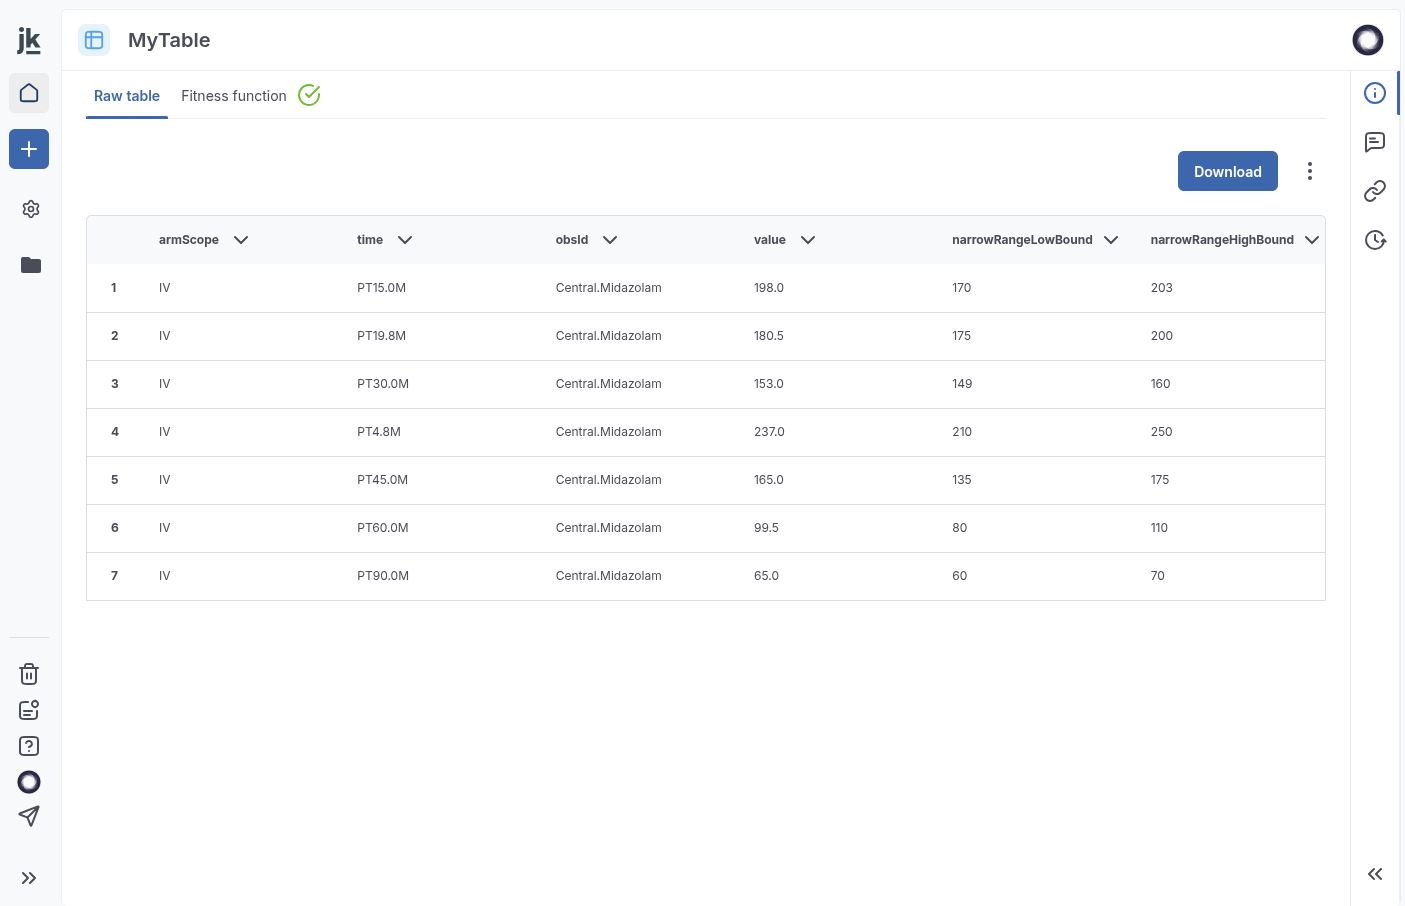
Task: Select the Raw table tab
Action: point(127,96)
